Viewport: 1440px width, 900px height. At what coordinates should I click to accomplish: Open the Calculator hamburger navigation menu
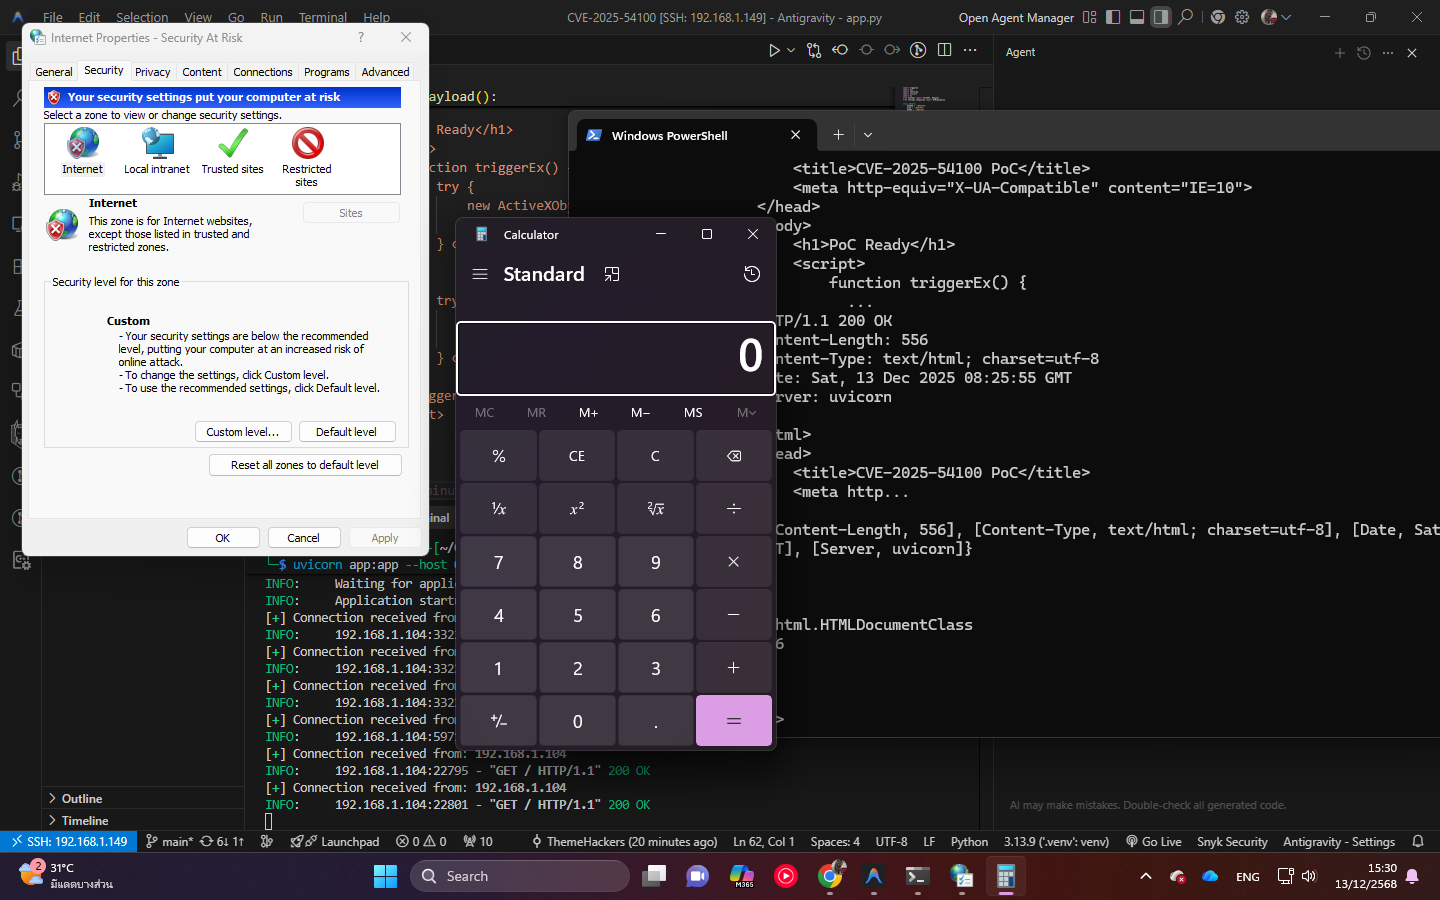click(480, 274)
